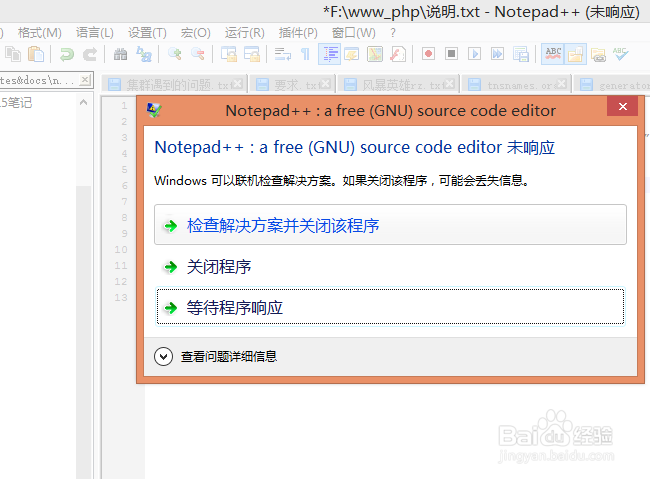The height and width of the screenshot is (479, 650).
Task: Click the Copy toolbar icon
Action: pos(13,54)
